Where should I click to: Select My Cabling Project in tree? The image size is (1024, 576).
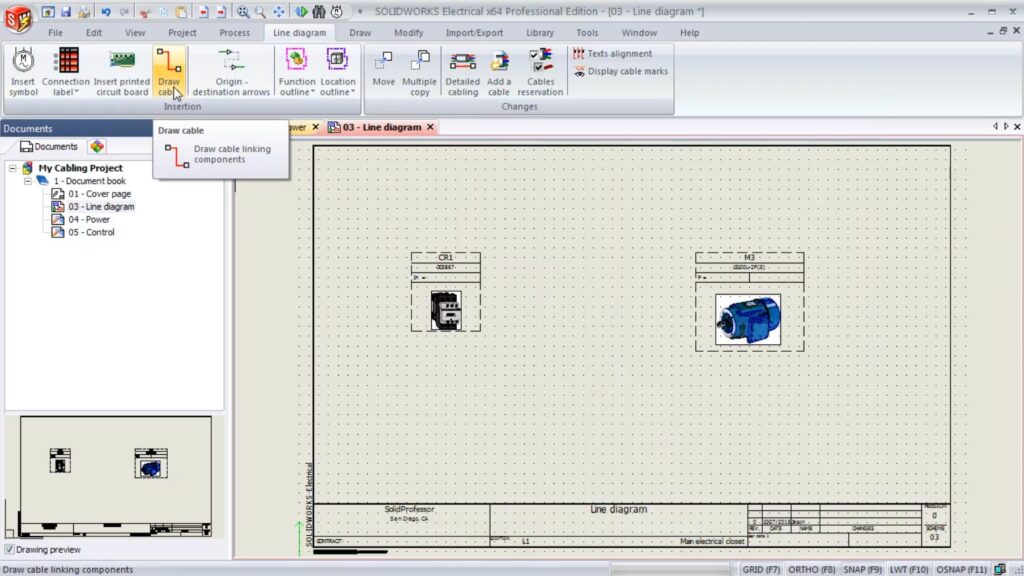click(x=80, y=168)
